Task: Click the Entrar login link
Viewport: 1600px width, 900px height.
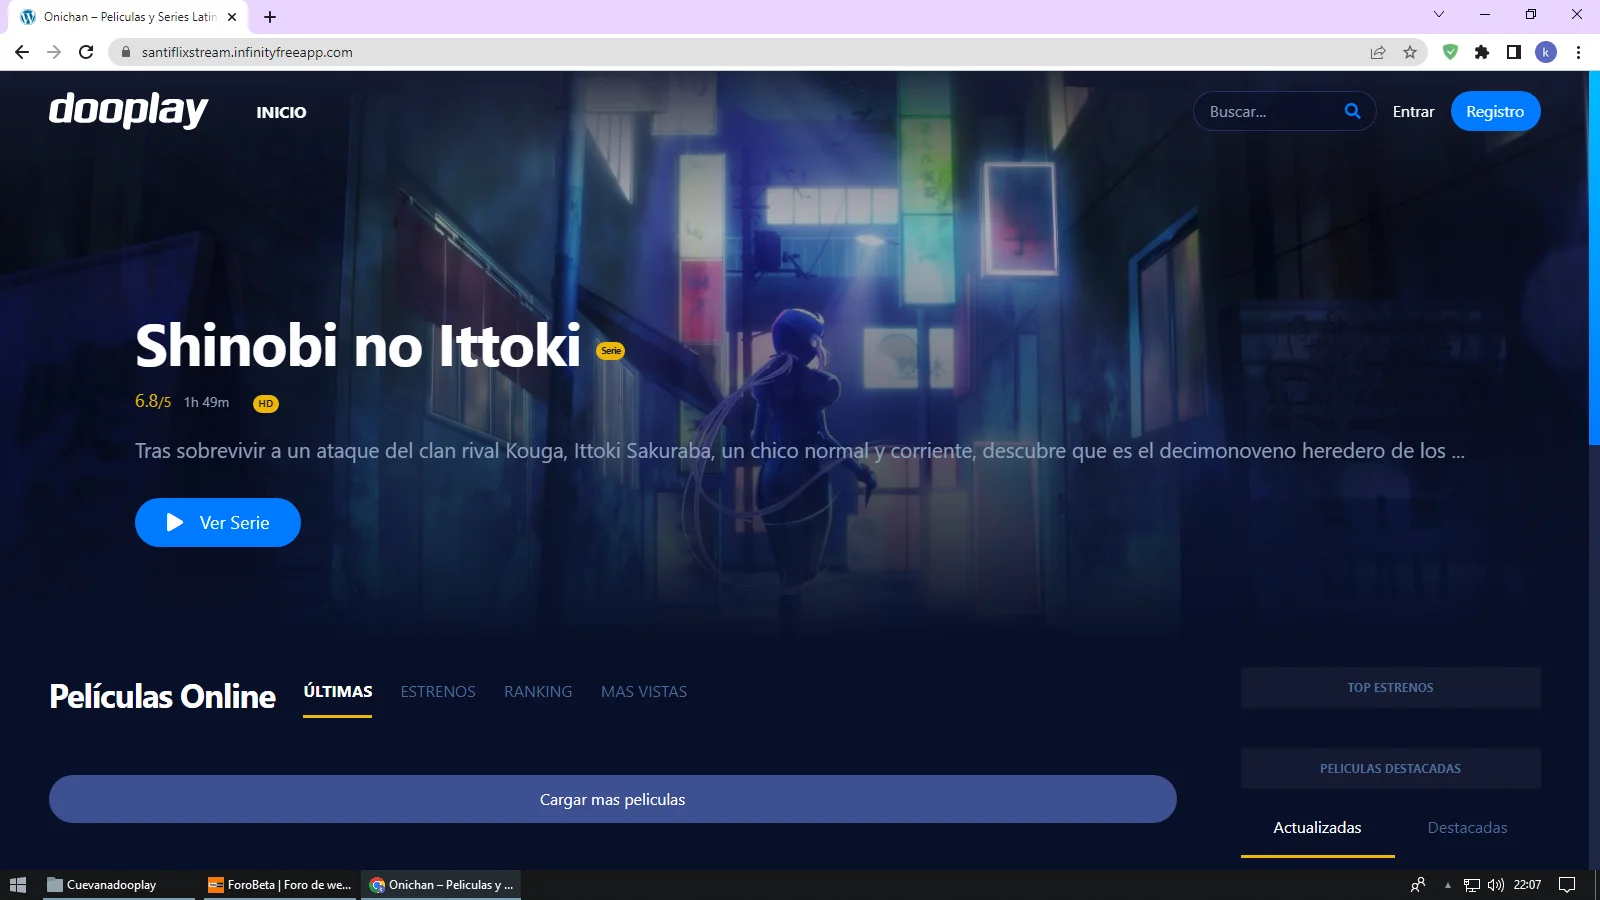Action: (x=1413, y=111)
